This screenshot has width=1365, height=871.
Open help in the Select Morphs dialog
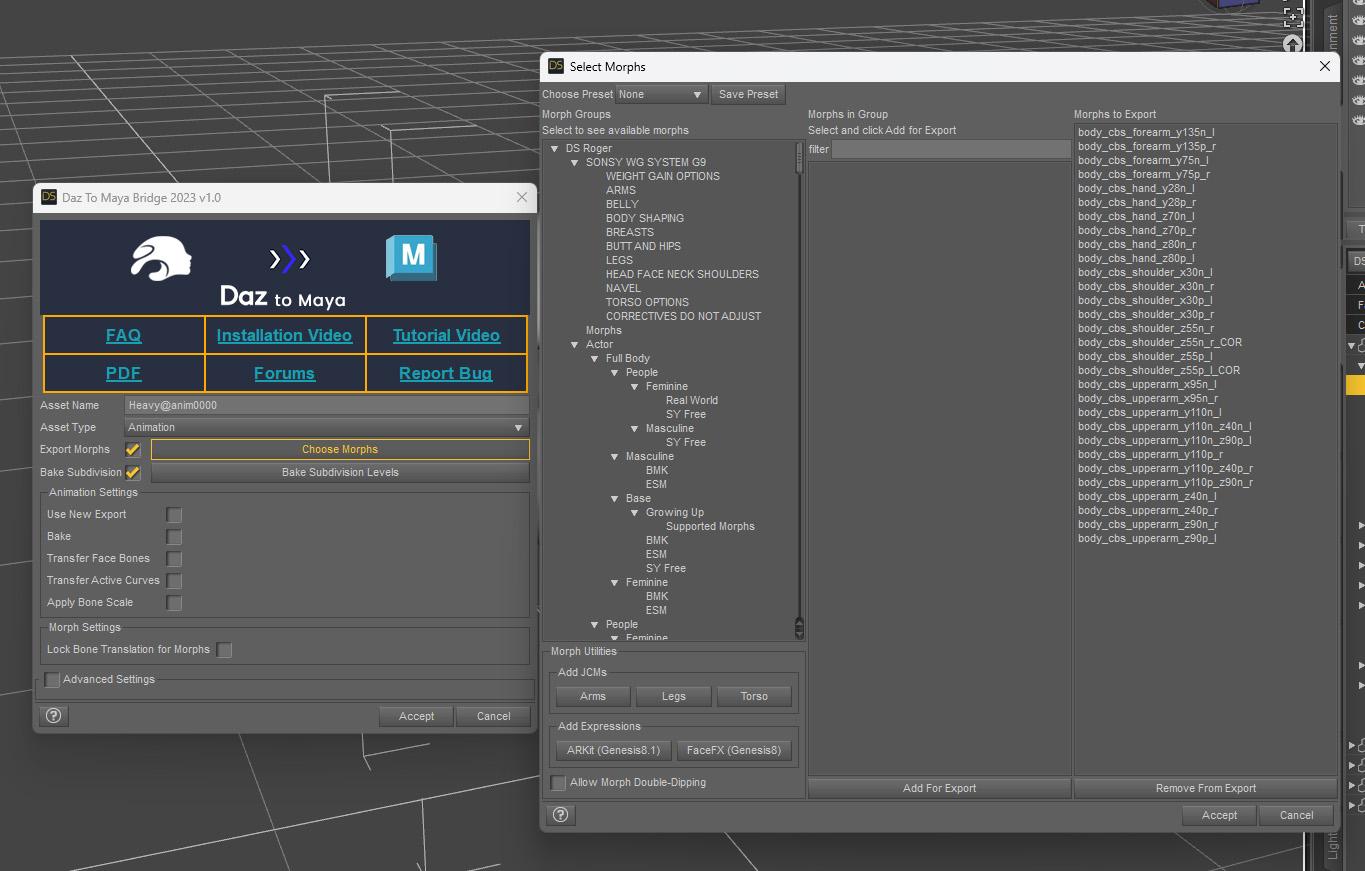point(561,815)
